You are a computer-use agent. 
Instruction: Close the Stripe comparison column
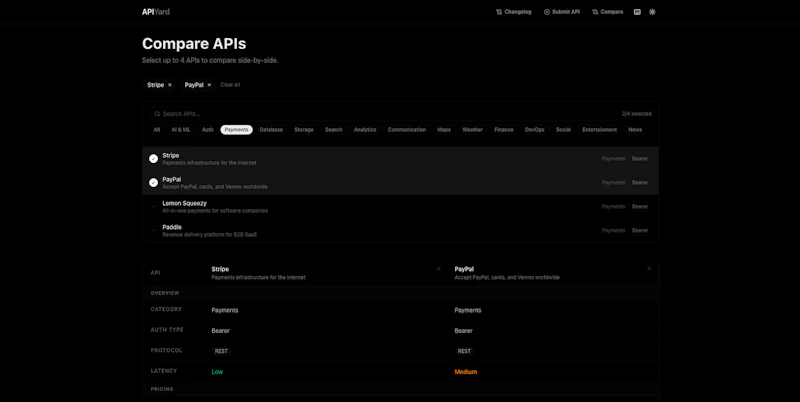click(x=438, y=268)
